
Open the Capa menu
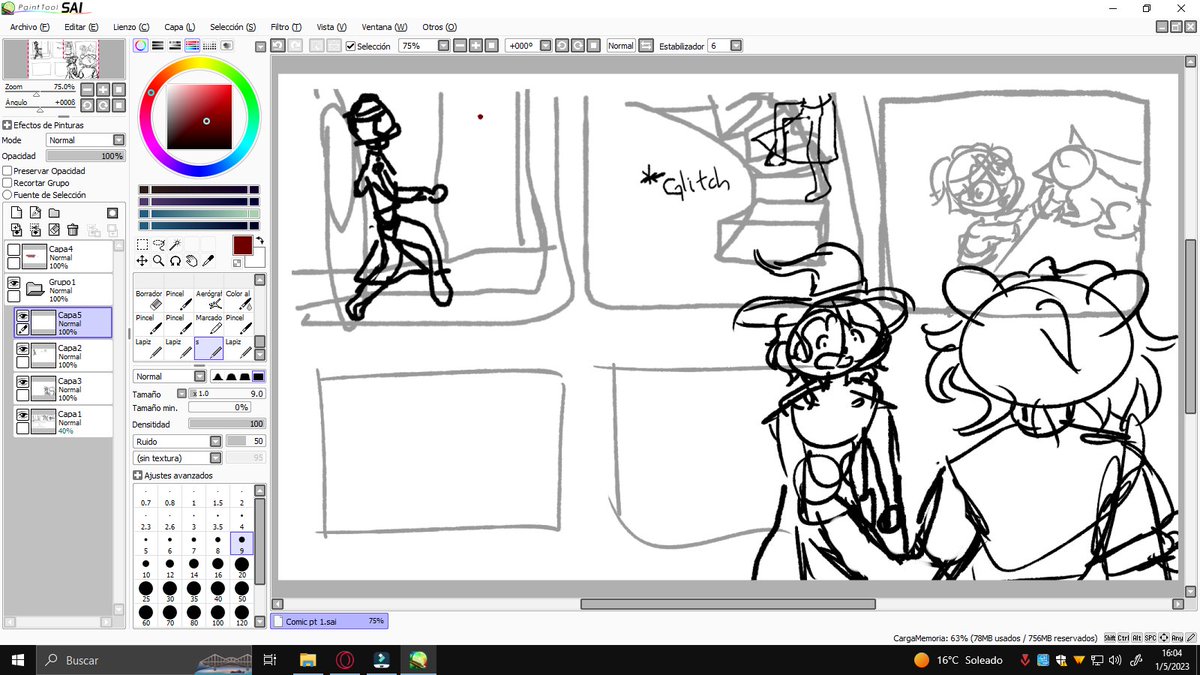(x=180, y=27)
